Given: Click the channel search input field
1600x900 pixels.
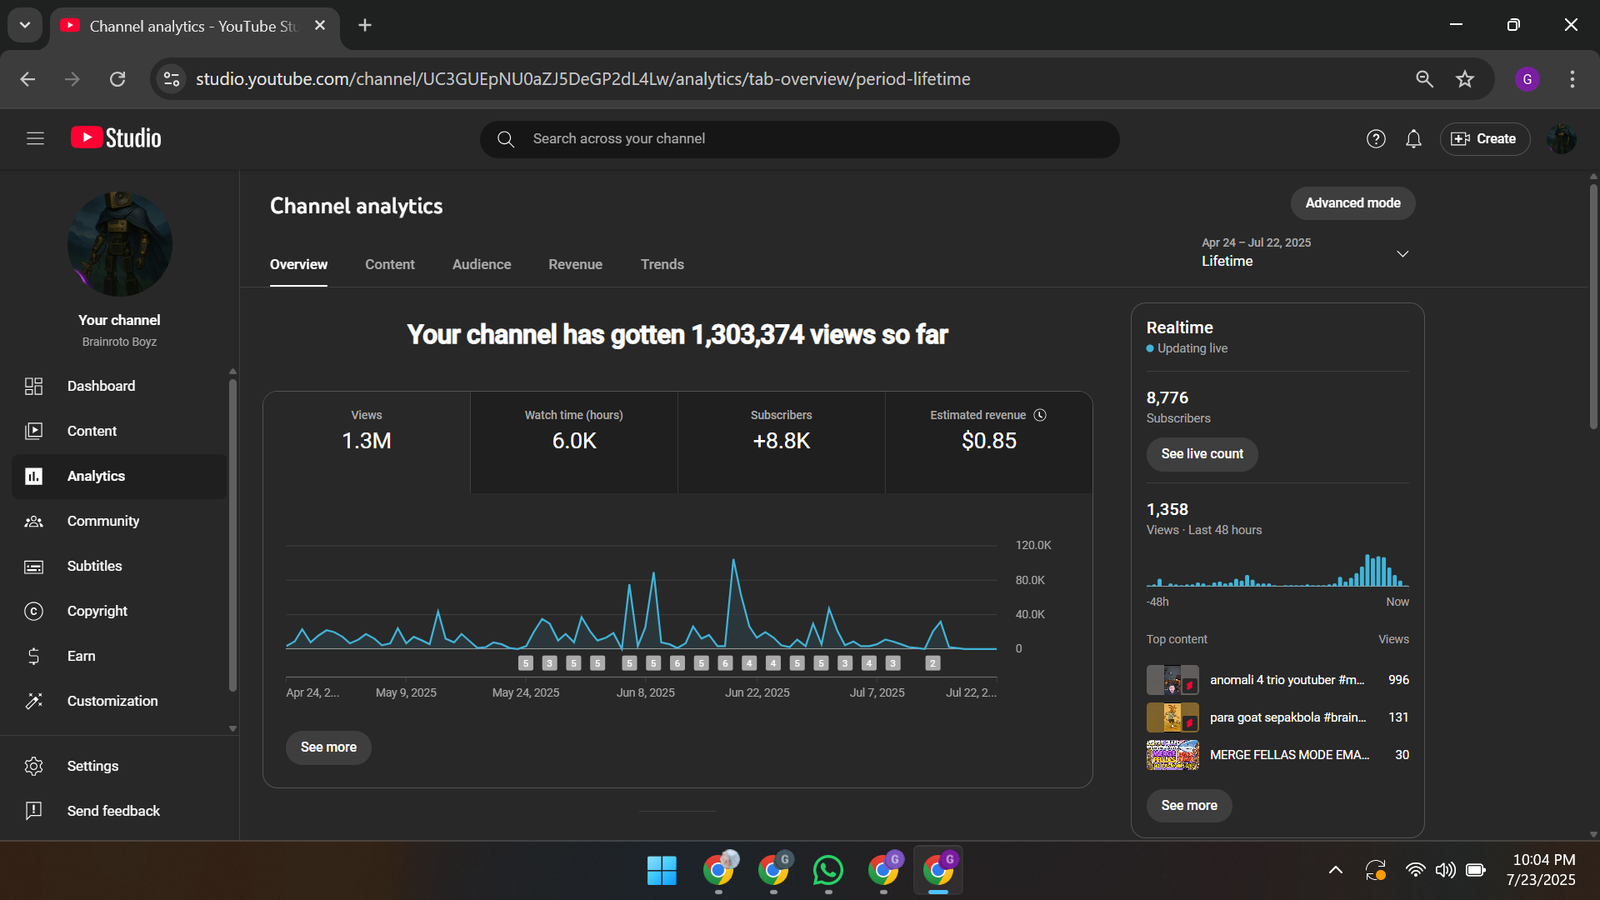Looking at the screenshot, I should (x=800, y=139).
